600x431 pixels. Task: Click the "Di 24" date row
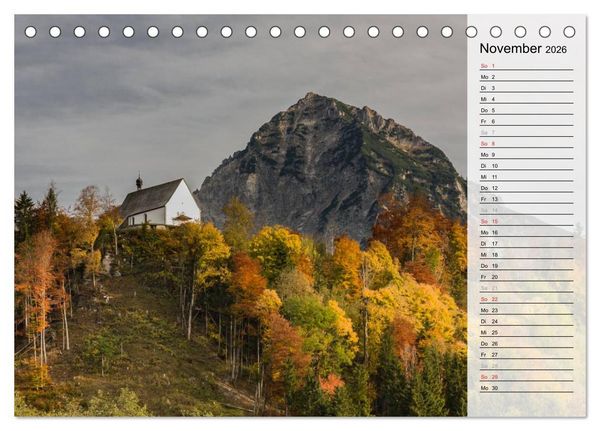pos(527,321)
